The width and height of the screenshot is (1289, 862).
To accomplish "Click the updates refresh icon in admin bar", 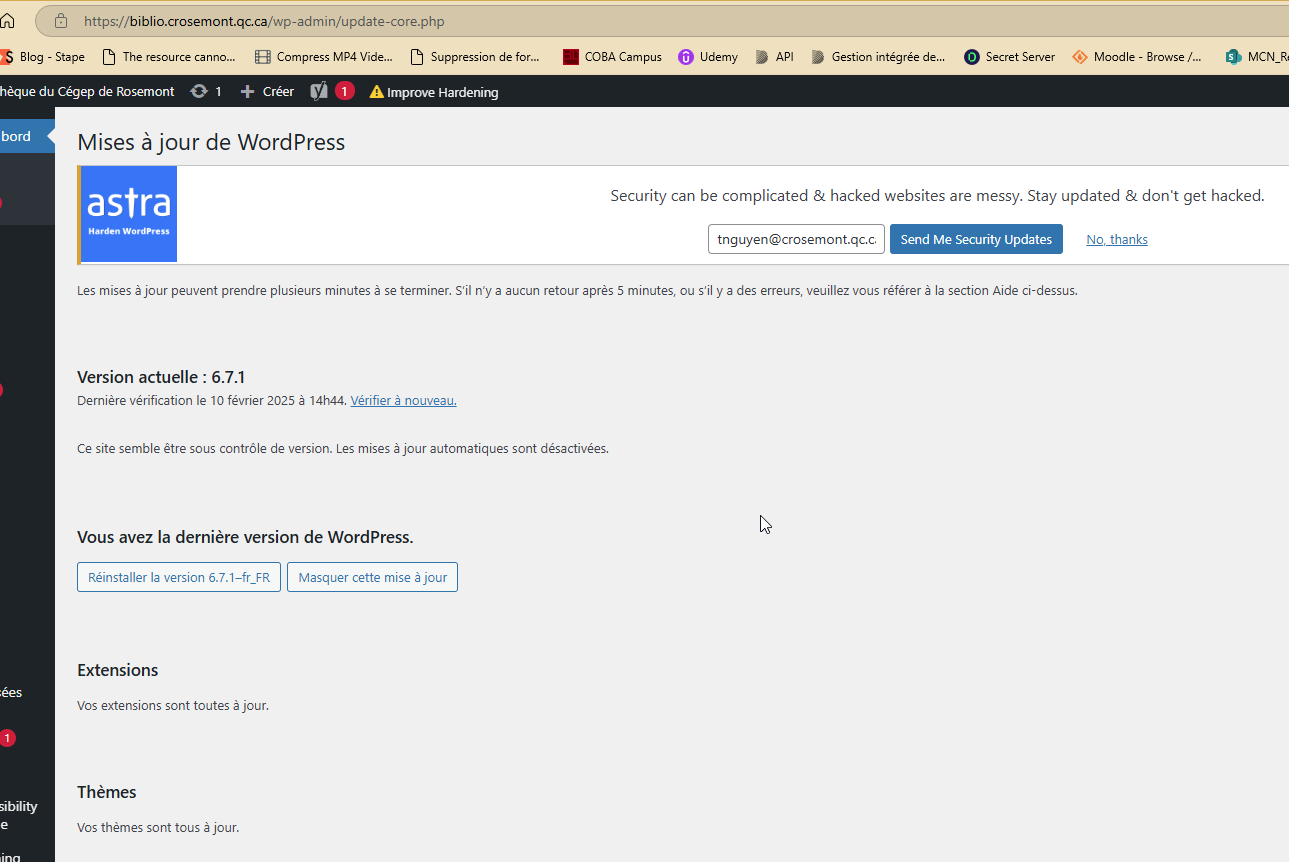I will pos(199,91).
